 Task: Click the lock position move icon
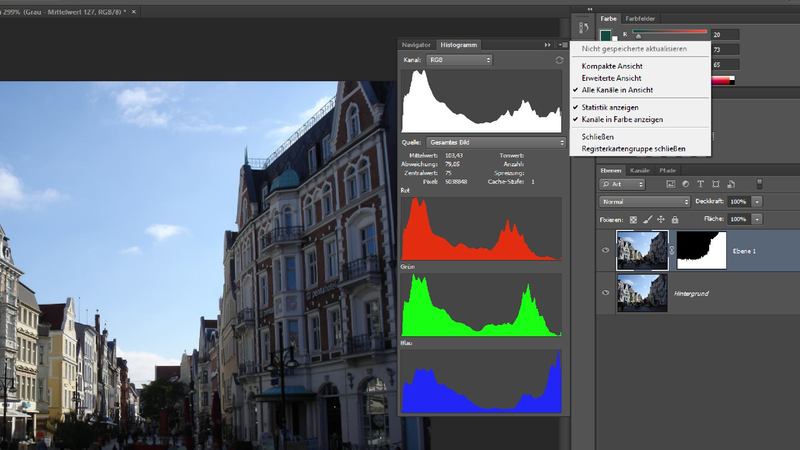pyautogui.click(x=660, y=218)
